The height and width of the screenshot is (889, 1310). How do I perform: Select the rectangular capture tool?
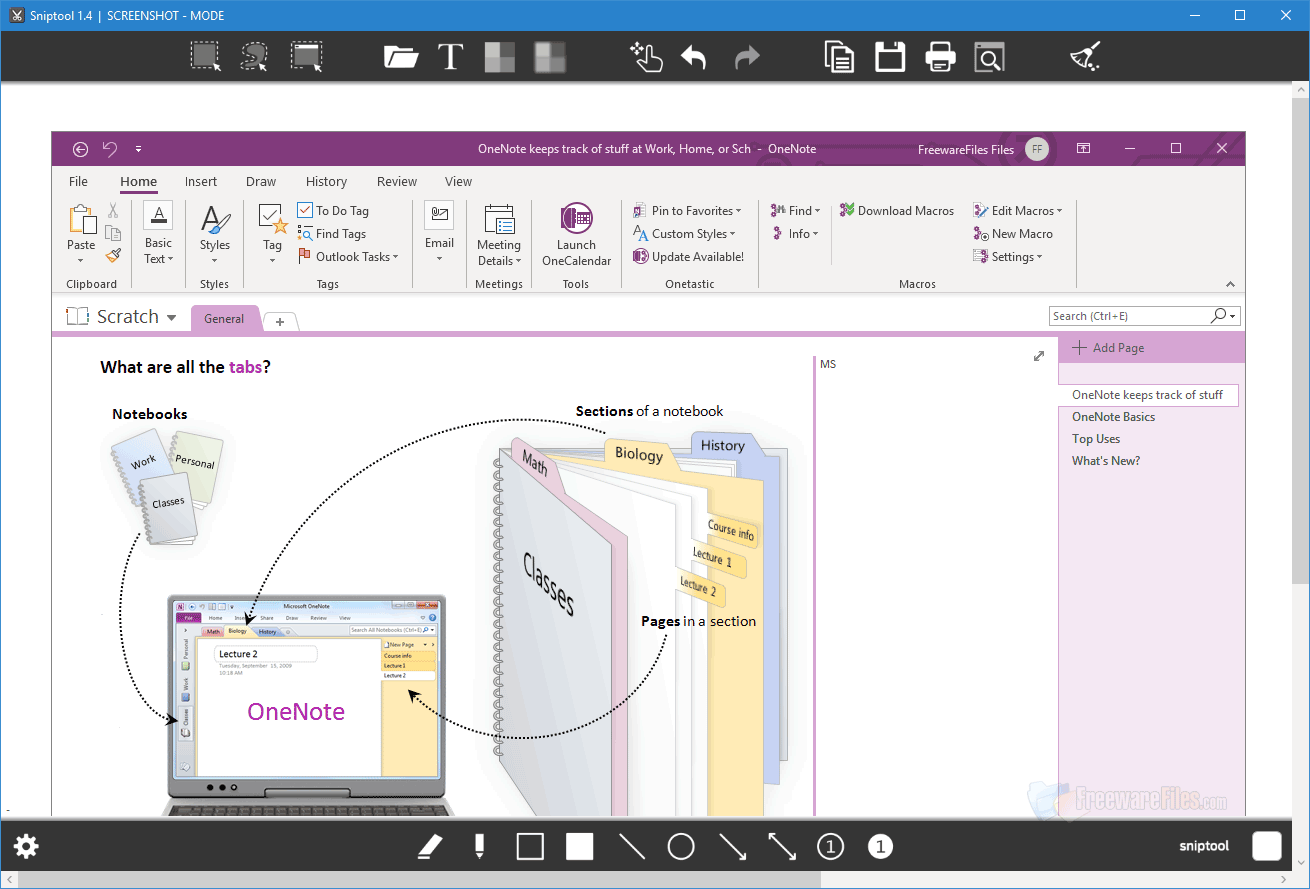[x=205, y=57]
